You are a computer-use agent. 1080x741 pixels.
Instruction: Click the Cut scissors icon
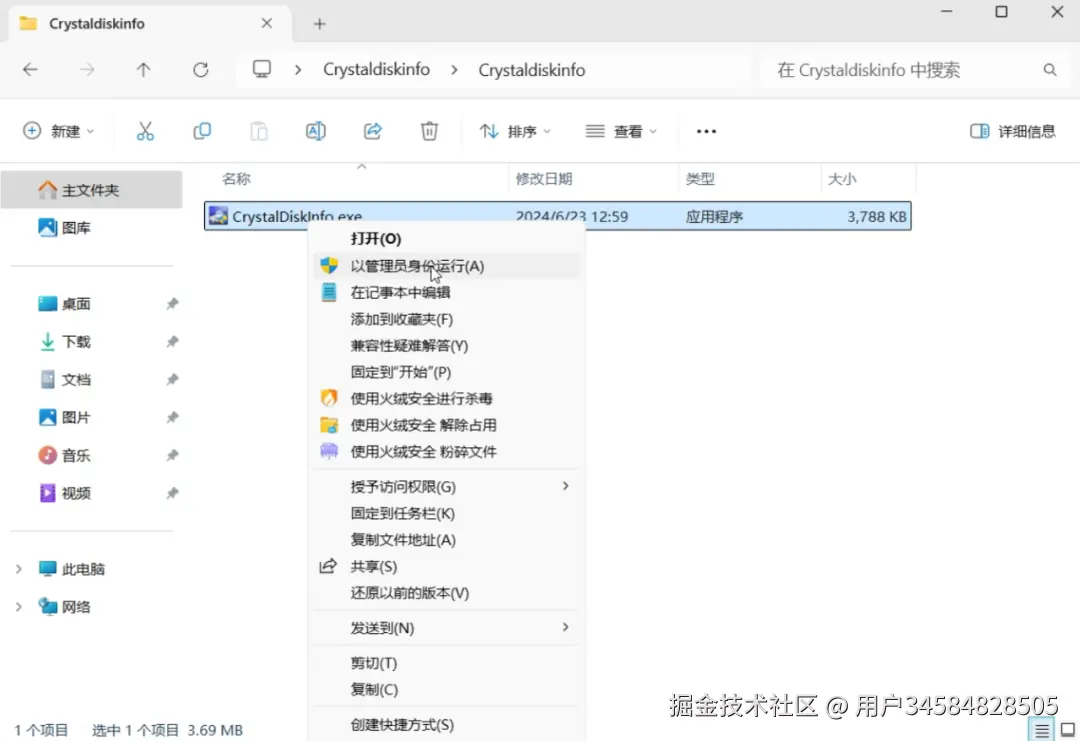click(x=145, y=131)
